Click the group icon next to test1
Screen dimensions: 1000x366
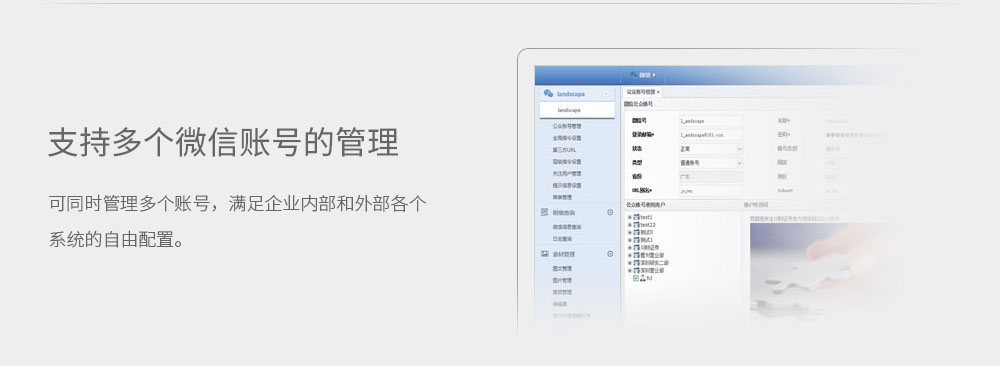pos(636,217)
